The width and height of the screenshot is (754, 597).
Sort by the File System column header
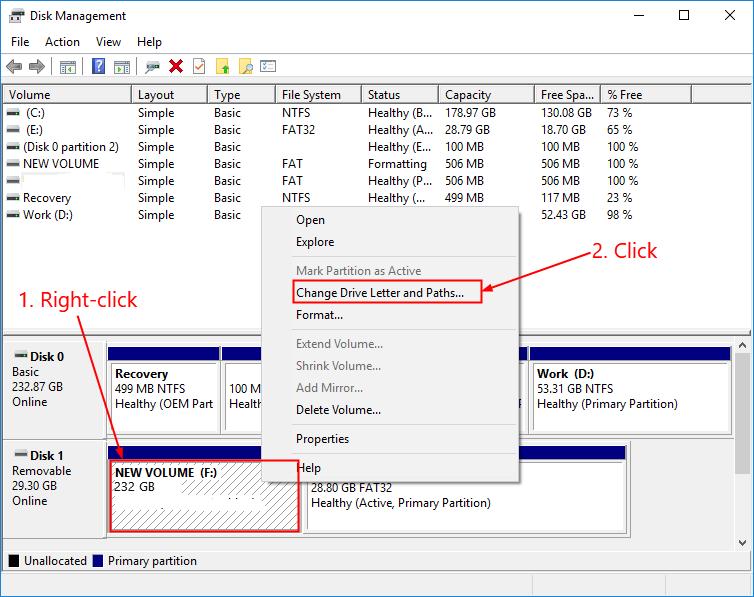click(x=318, y=95)
